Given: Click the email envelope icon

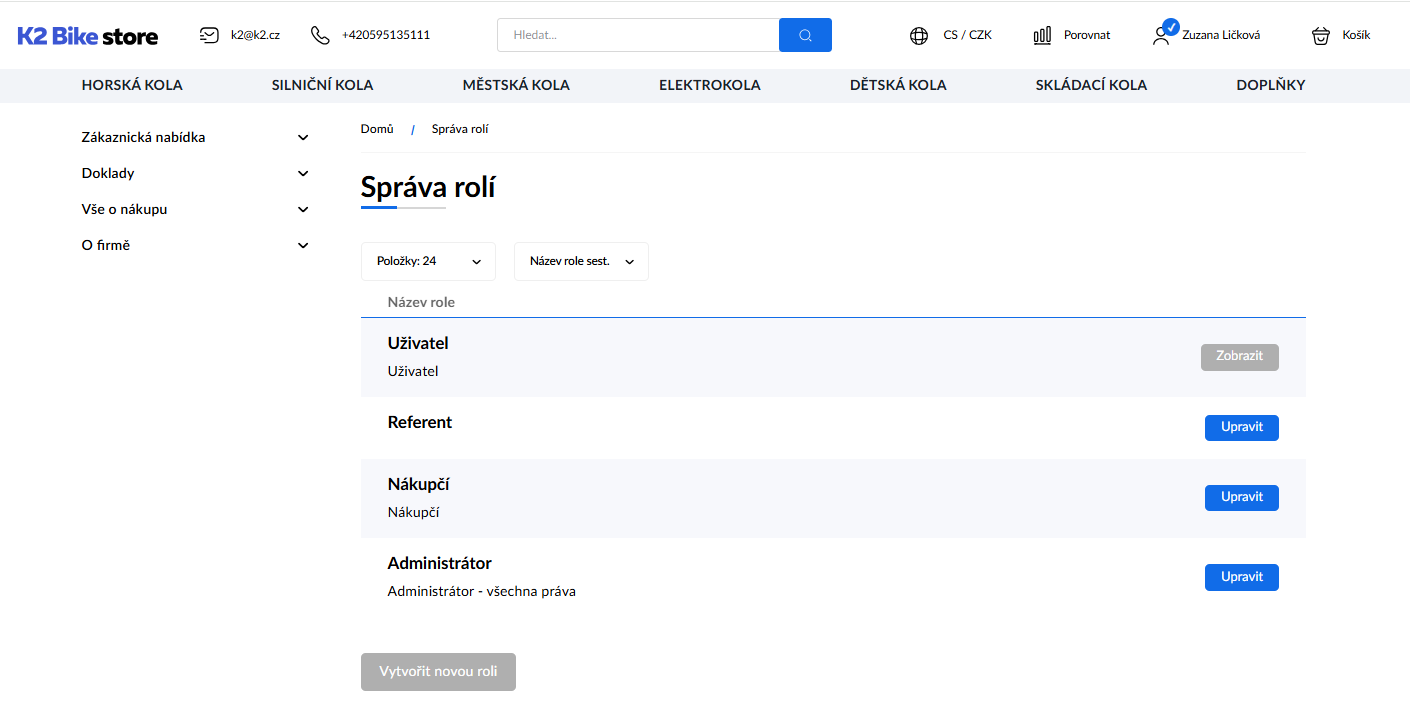Looking at the screenshot, I should point(209,35).
